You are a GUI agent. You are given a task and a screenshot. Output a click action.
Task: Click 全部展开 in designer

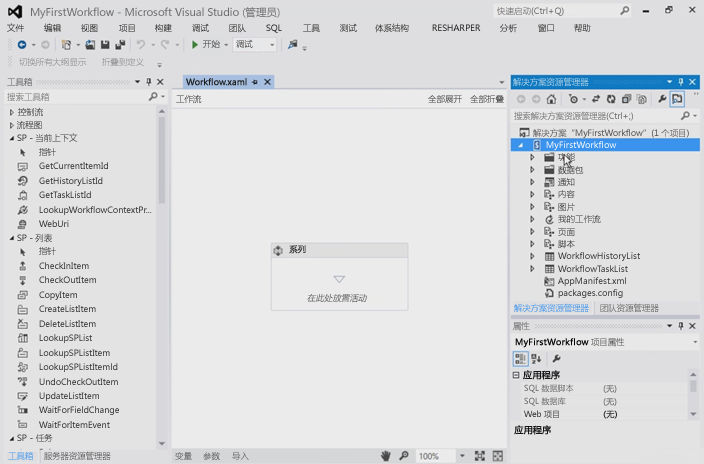[444, 99]
